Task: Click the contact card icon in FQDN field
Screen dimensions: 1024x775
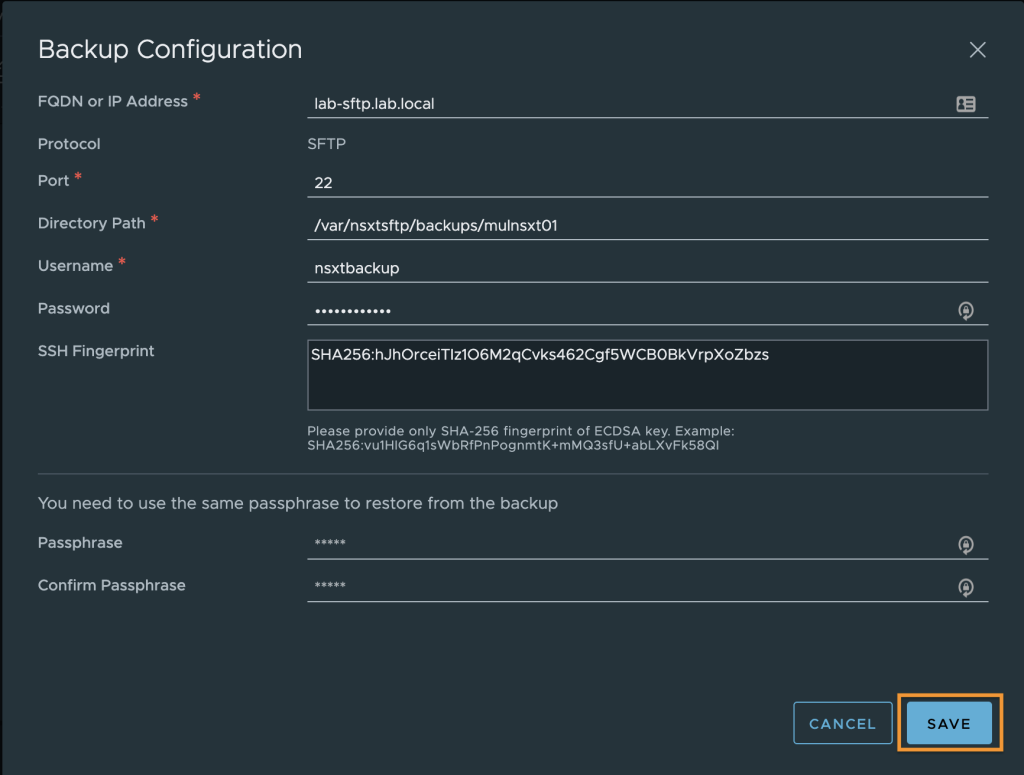Action: click(x=965, y=104)
